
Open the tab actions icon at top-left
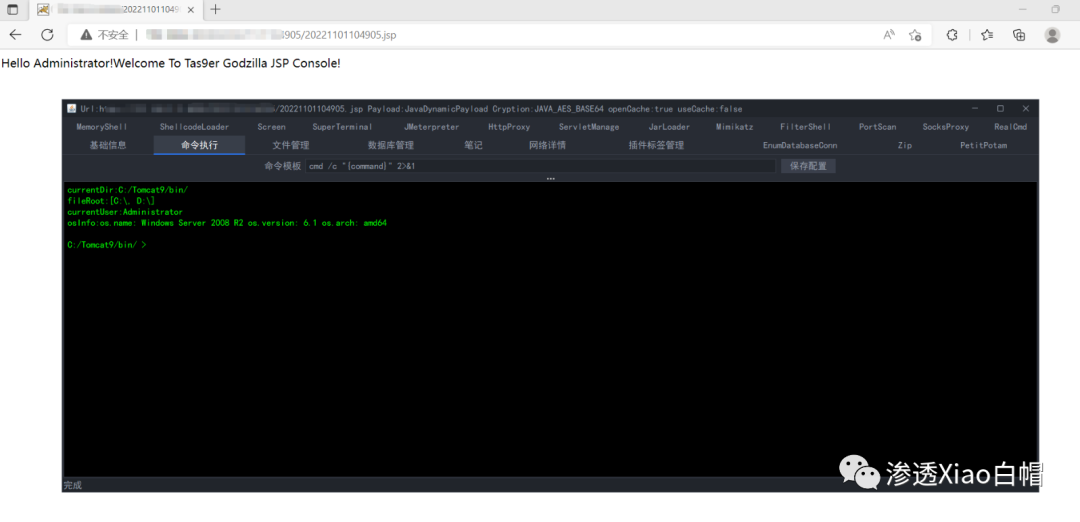(x=12, y=10)
